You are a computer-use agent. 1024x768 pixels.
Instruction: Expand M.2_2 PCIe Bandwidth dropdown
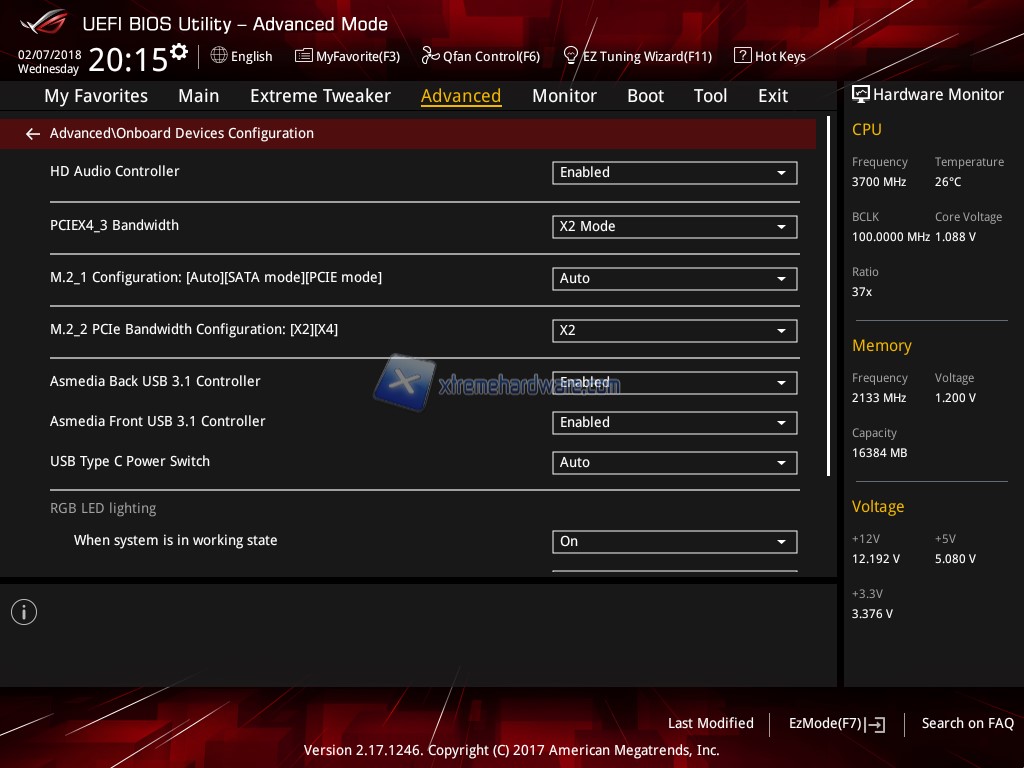coord(674,331)
